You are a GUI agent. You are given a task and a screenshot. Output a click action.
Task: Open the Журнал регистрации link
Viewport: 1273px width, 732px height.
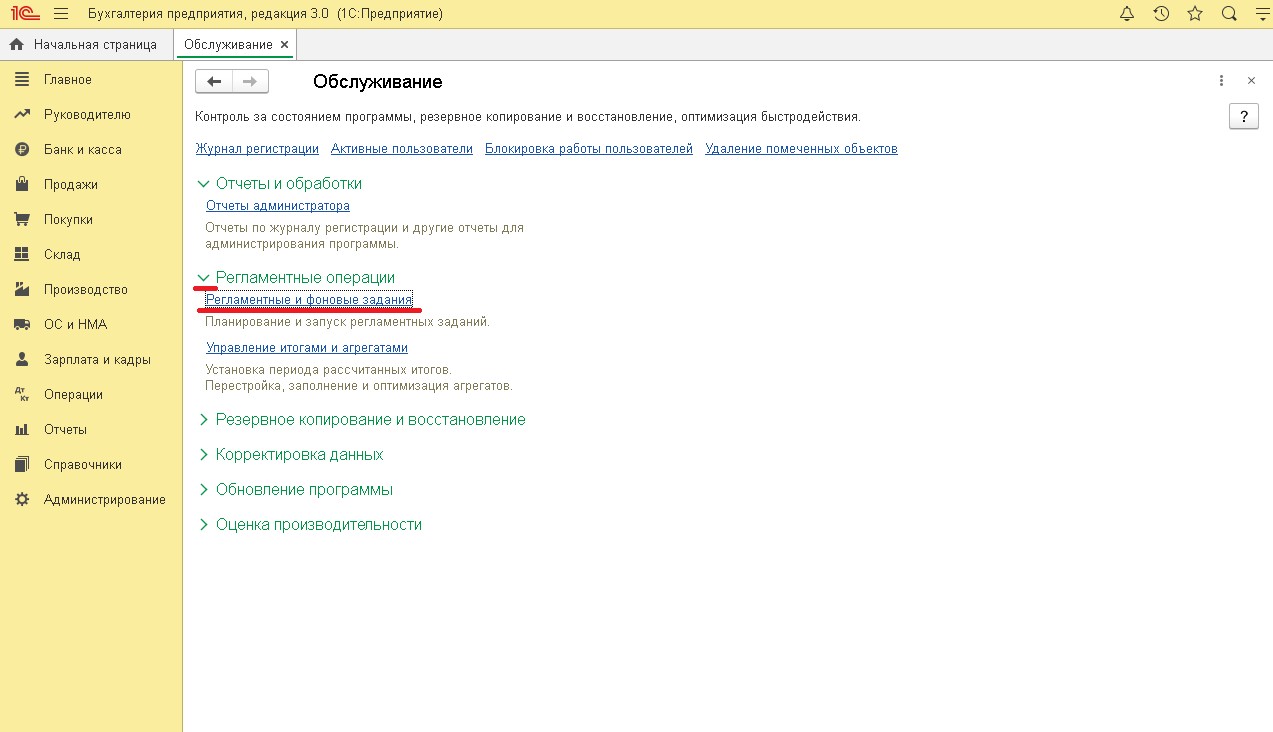257,149
